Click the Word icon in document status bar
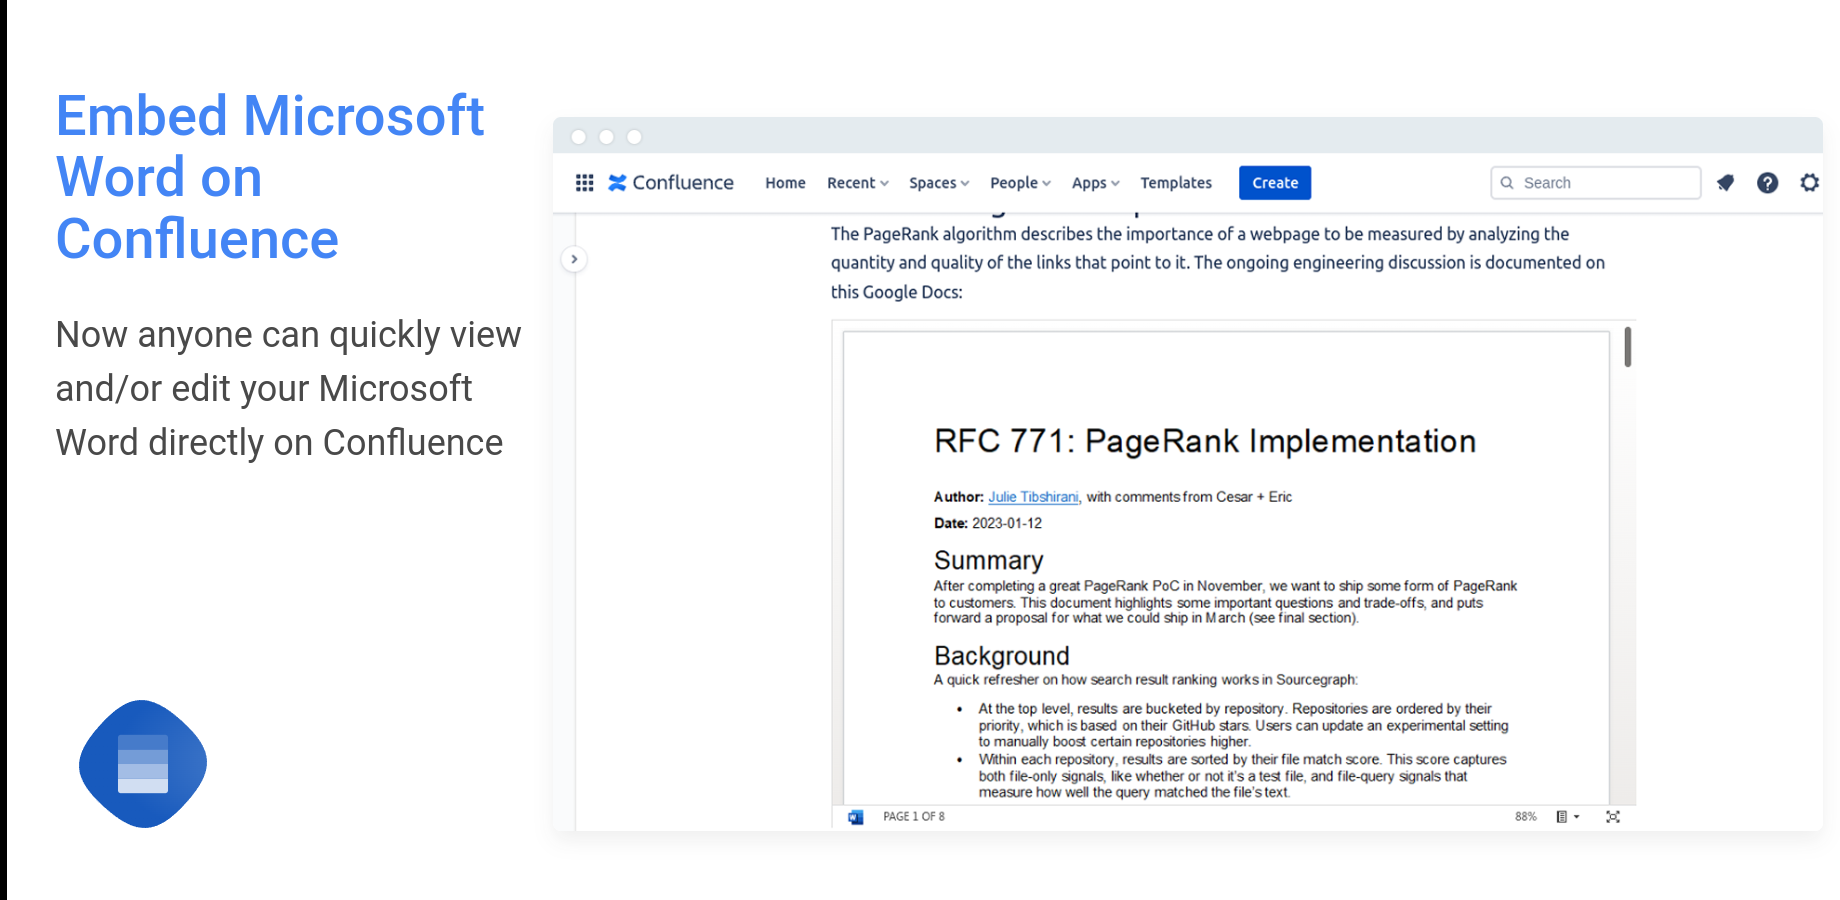This screenshot has height=900, width=1840. tap(856, 817)
